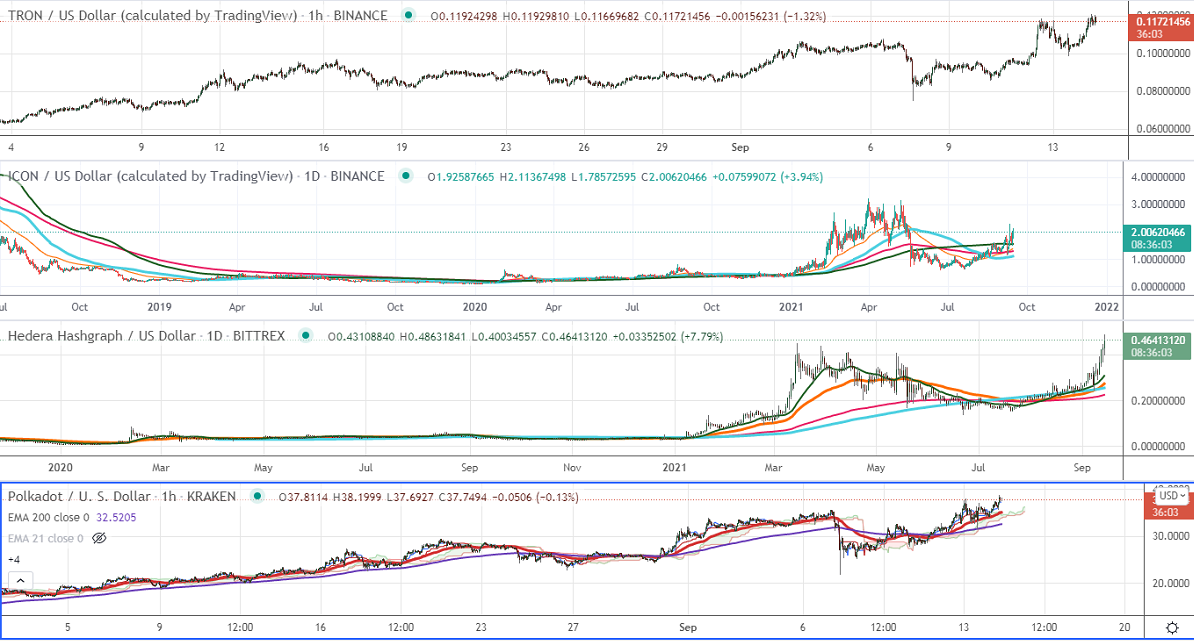Click 2019 label on ICON time axis
Viewport: 1194px width, 644px height.
click(x=159, y=307)
